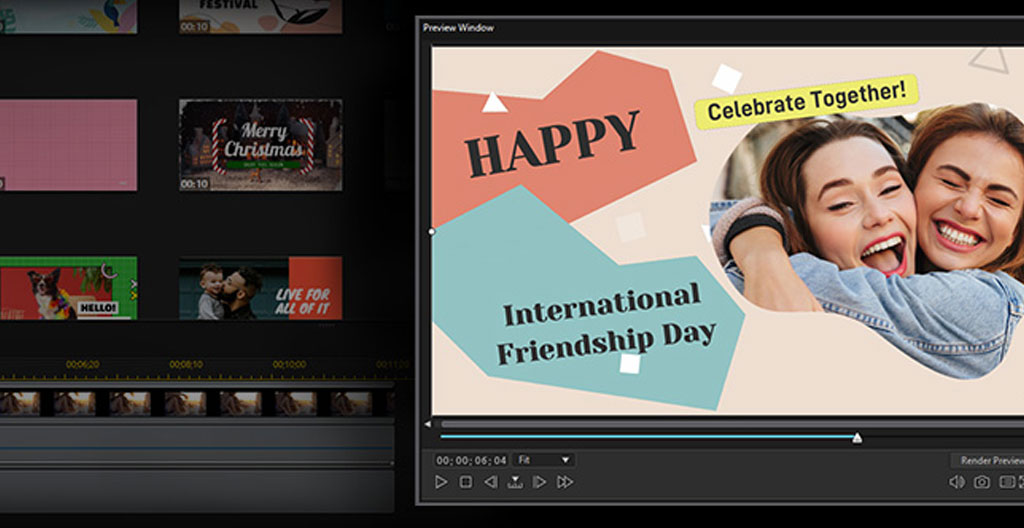This screenshot has height=528, width=1024.
Task: Open the seek-by unit icon in preview controls
Action: 515,482
